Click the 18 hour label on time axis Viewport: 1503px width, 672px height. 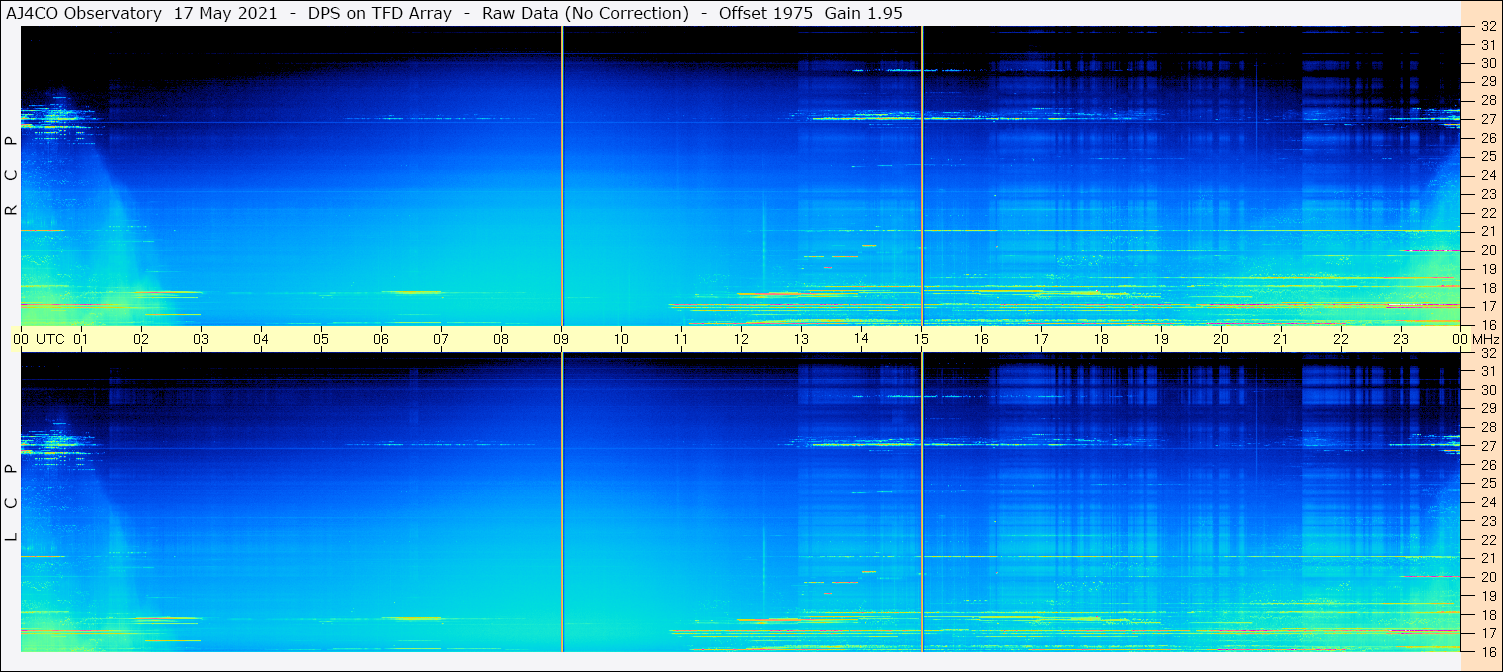(x=1101, y=339)
